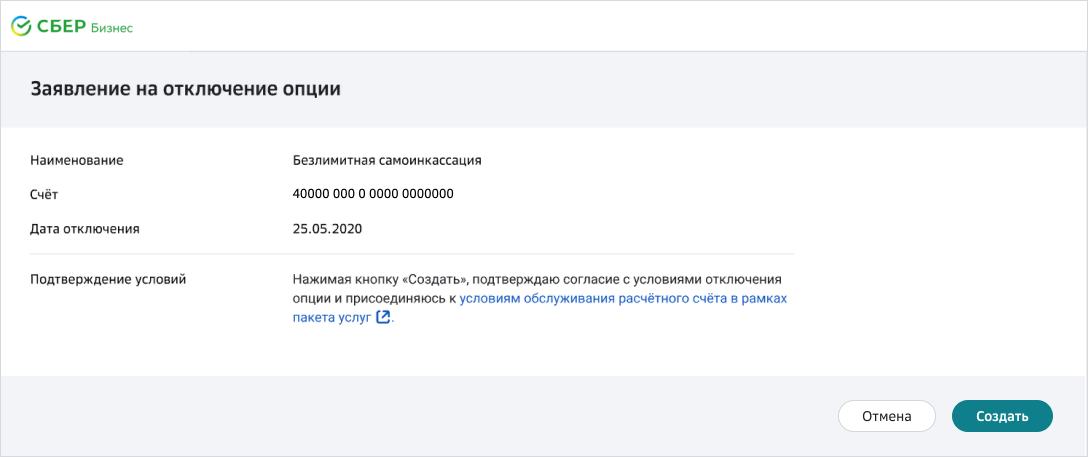Select the Счёт field label

46,194
